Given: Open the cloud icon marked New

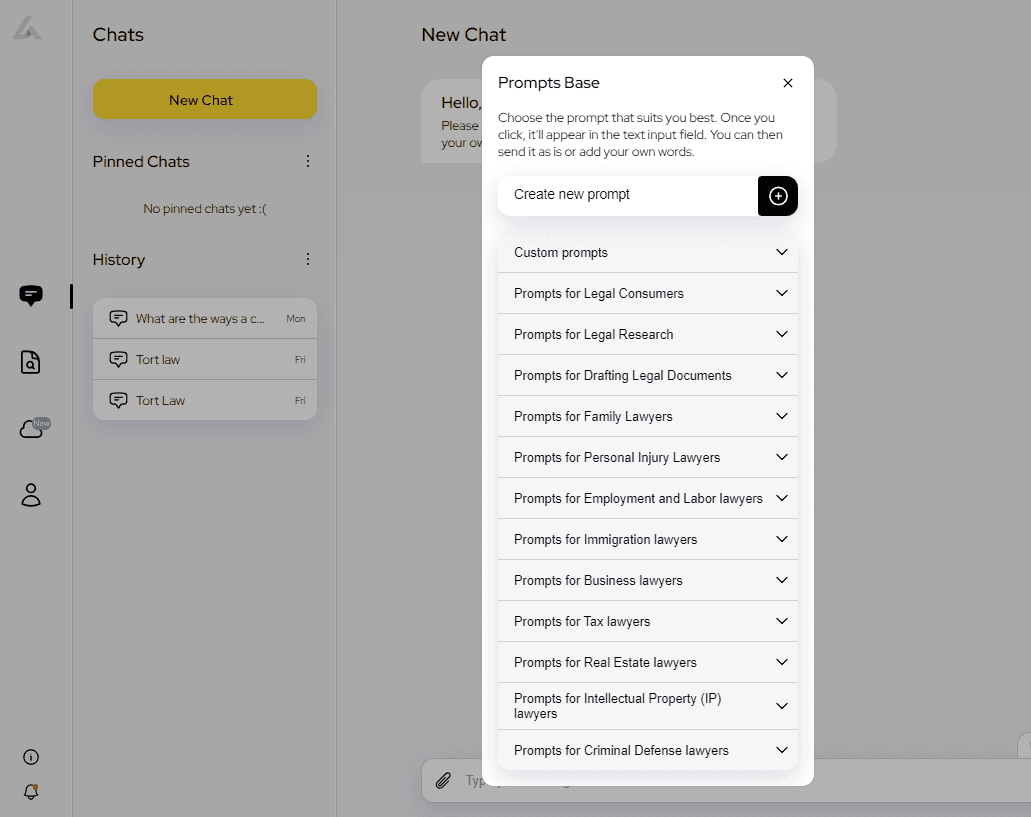Looking at the screenshot, I should pyautogui.click(x=34, y=428).
